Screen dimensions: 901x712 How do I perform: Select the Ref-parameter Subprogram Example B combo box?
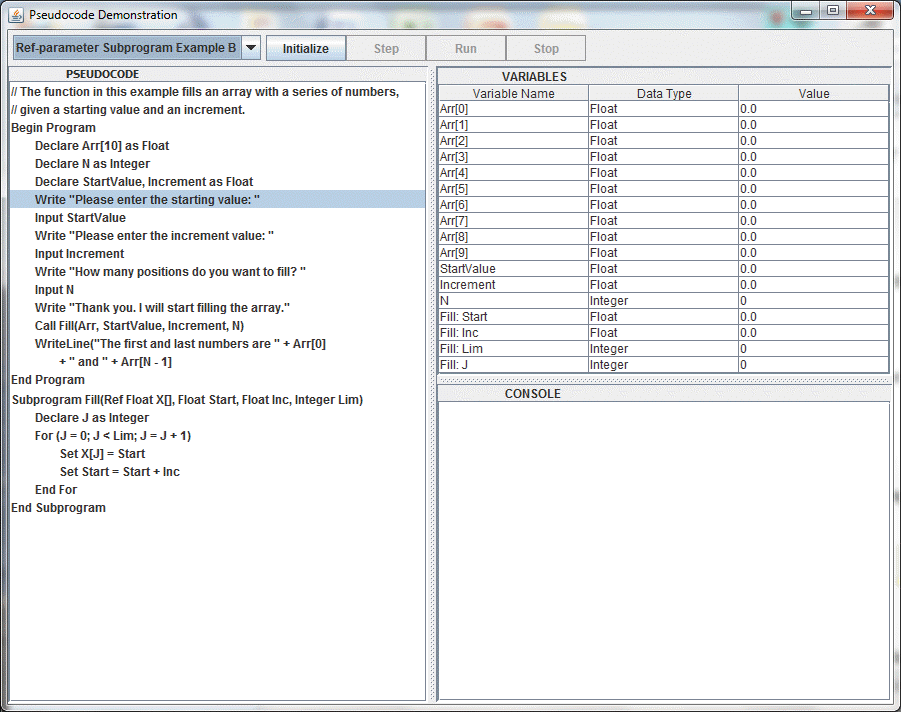point(127,48)
